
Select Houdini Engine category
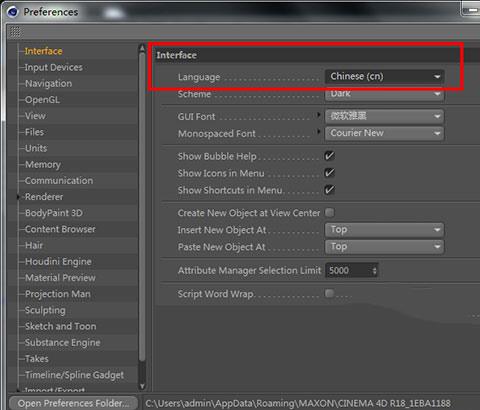58,262
